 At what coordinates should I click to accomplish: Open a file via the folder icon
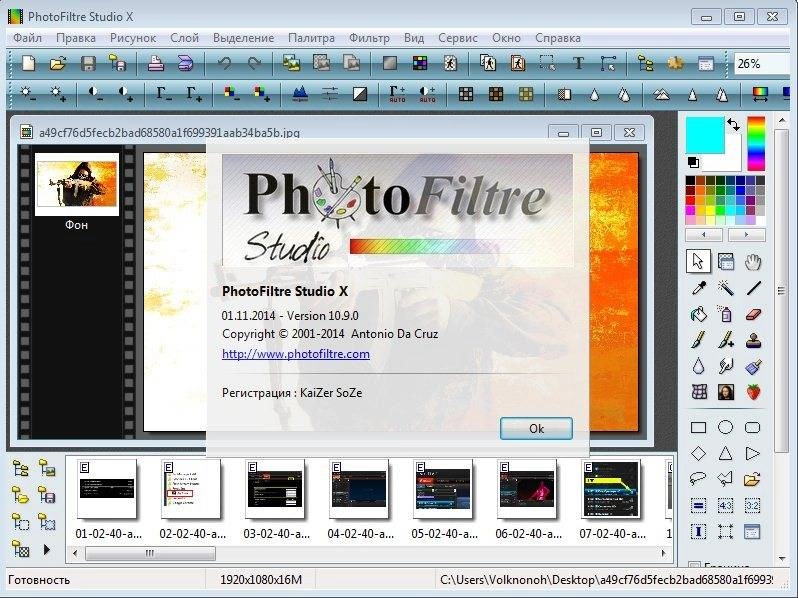coord(58,64)
